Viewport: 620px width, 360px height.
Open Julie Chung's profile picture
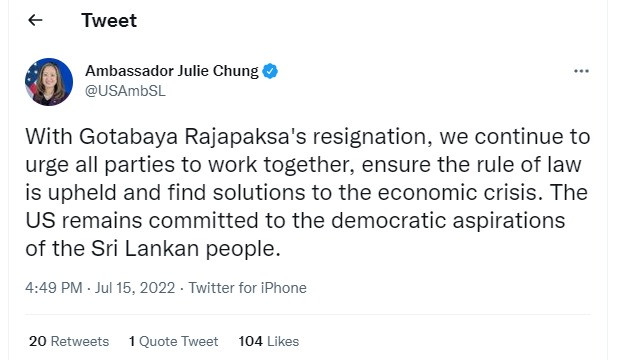pyautogui.click(x=49, y=81)
